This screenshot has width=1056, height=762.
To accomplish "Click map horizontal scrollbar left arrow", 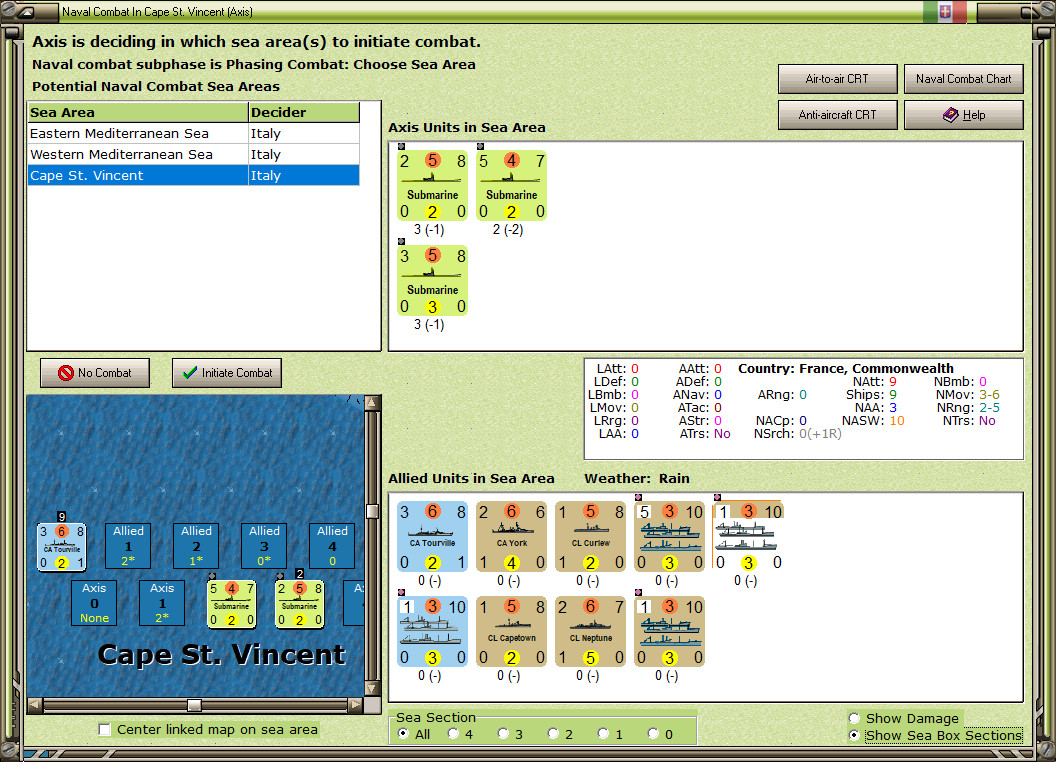I will [34, 705].
